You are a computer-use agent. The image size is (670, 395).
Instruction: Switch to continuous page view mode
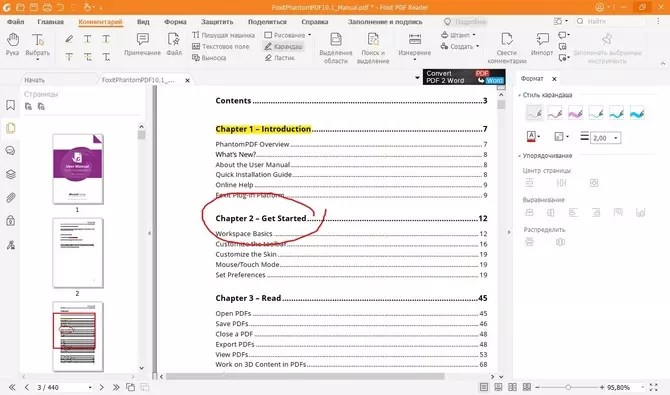point(498,387)
